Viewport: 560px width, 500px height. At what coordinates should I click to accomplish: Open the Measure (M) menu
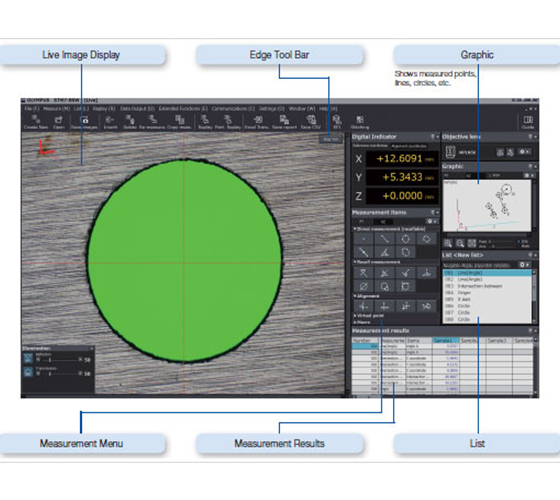point(56,109)
